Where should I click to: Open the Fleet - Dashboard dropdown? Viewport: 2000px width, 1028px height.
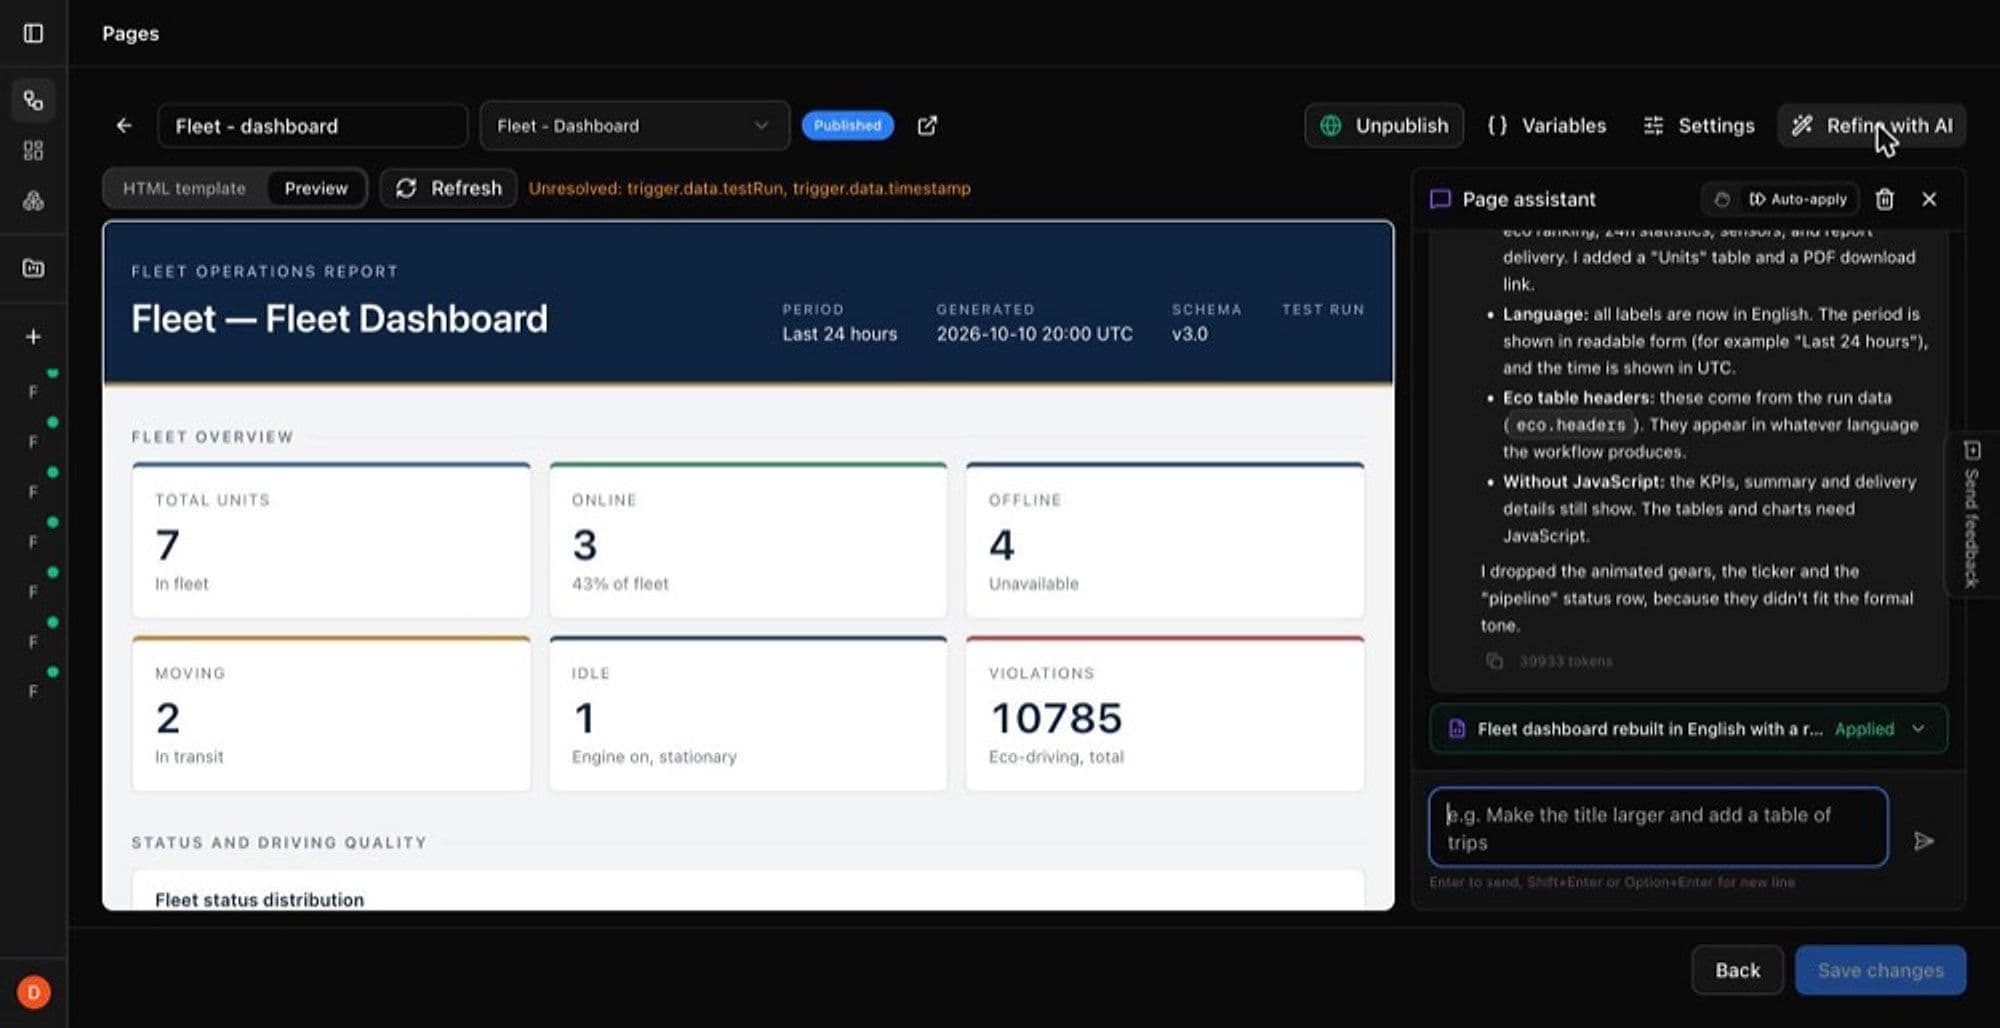(634, 125)
